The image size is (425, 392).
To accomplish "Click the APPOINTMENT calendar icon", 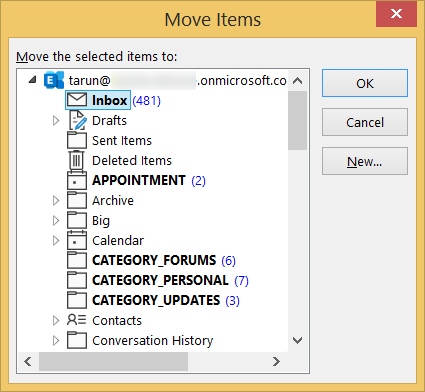I will 77,180.
